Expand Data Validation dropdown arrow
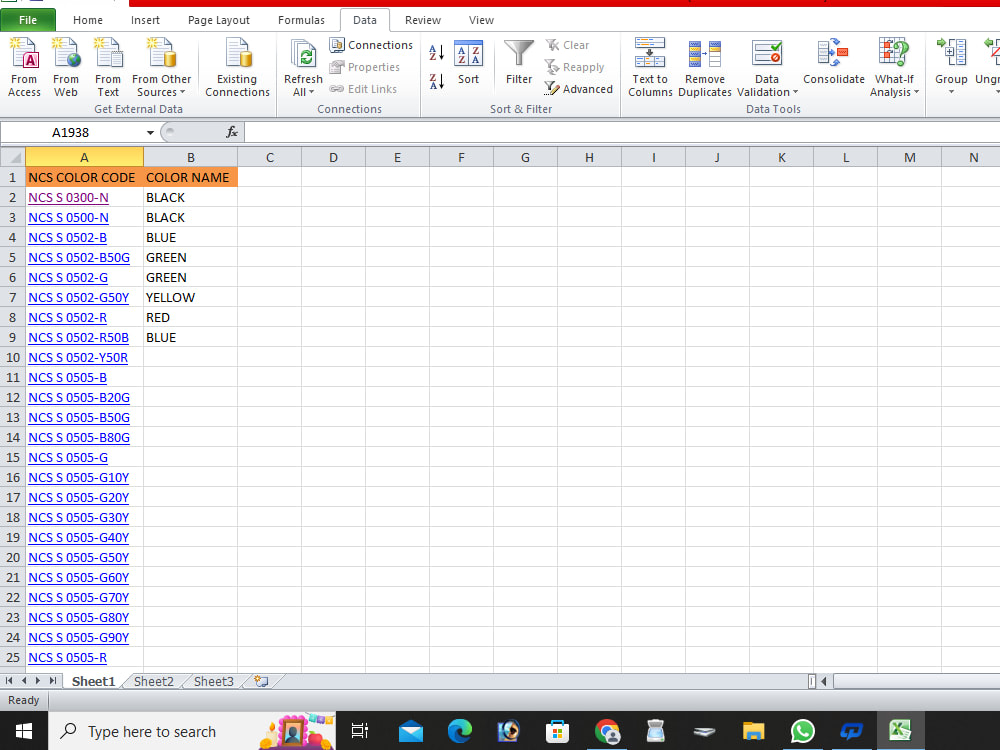1000x750 pixels. coord(795,92)
